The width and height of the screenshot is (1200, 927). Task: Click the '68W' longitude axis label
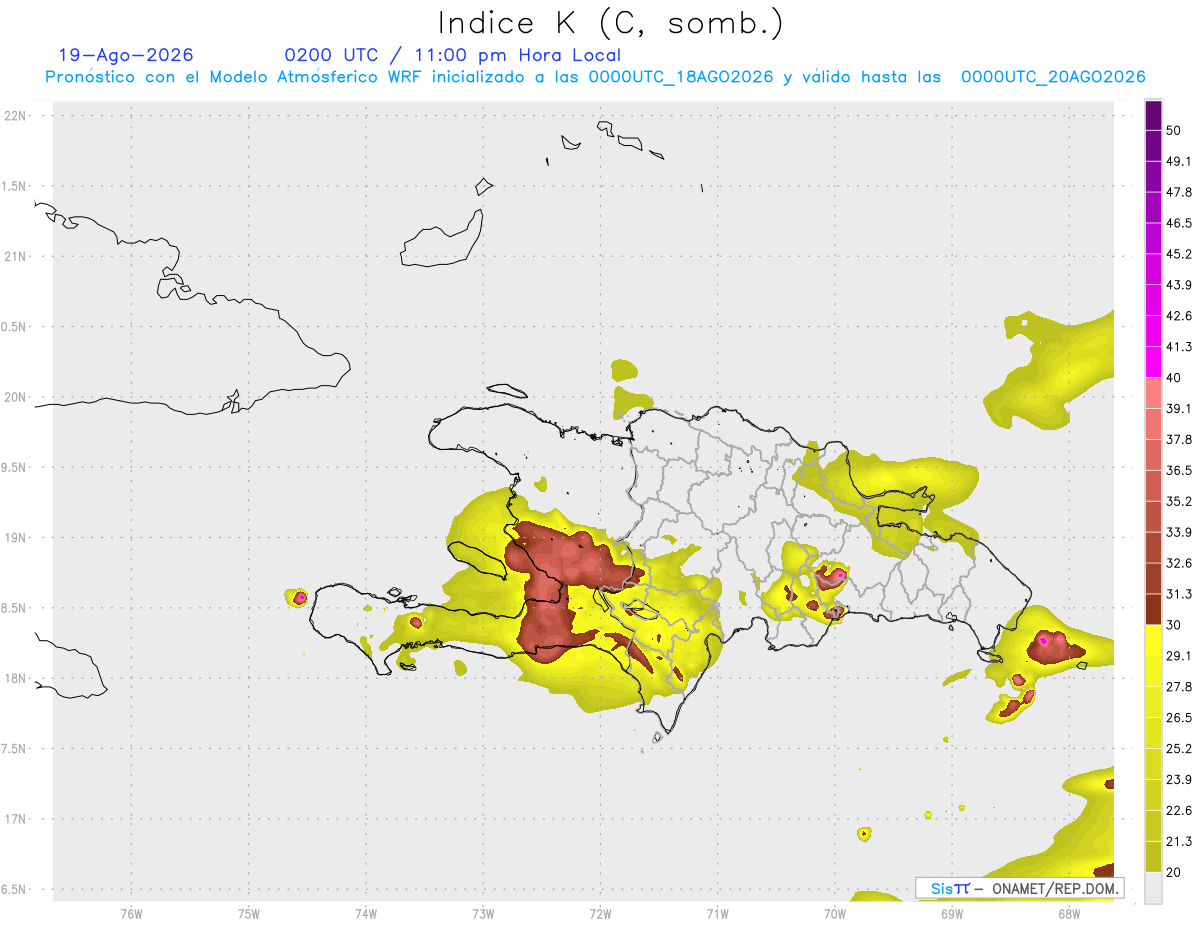(1068, 912)
